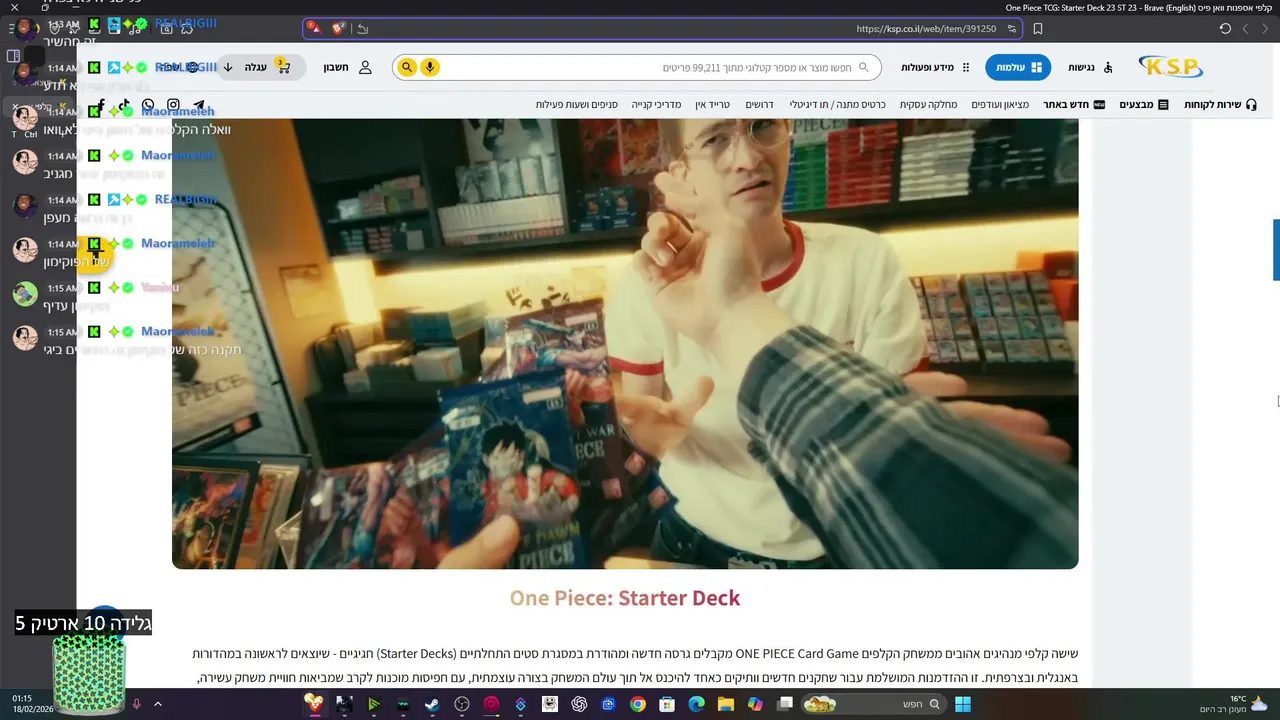Click the page vertical scrollbar thumb
Screen dimensions: 1280x720
(x=1276, y=250)
